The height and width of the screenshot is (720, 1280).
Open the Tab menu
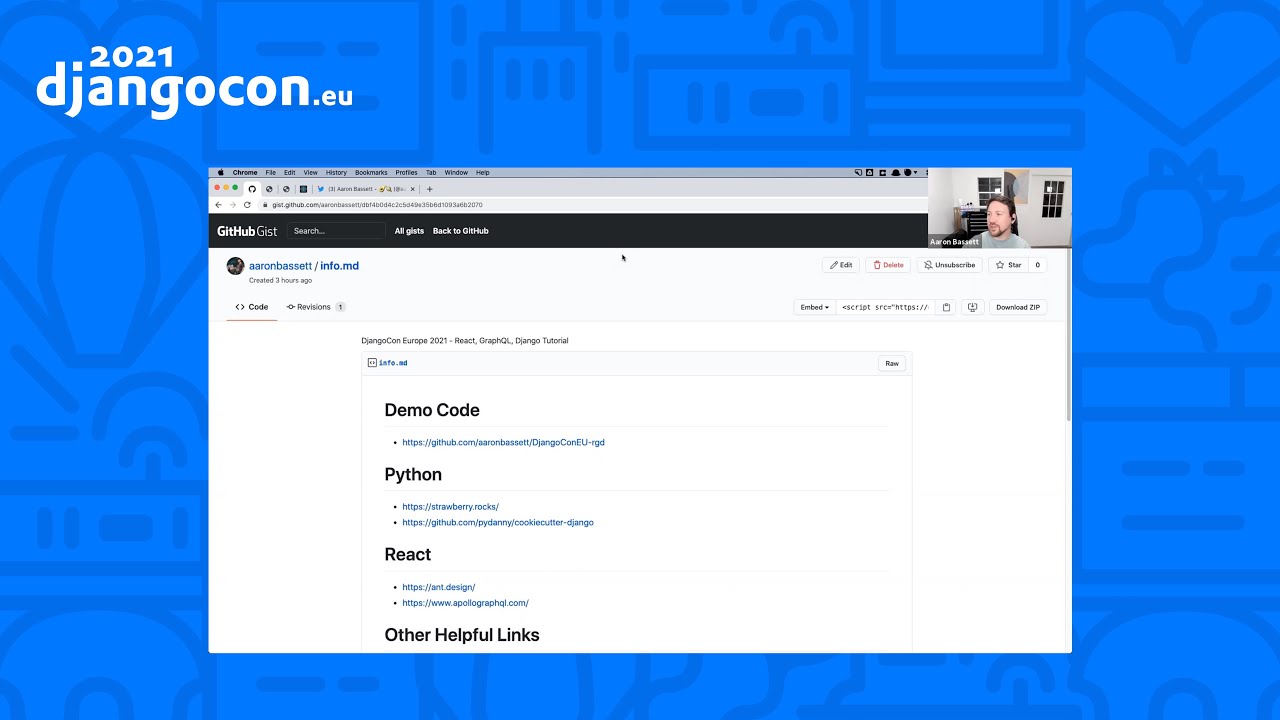coord(431,172)
